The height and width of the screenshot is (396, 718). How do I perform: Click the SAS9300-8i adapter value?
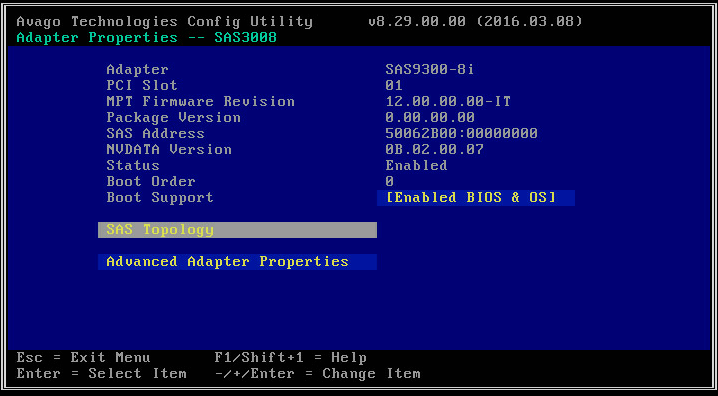point(430,70)
